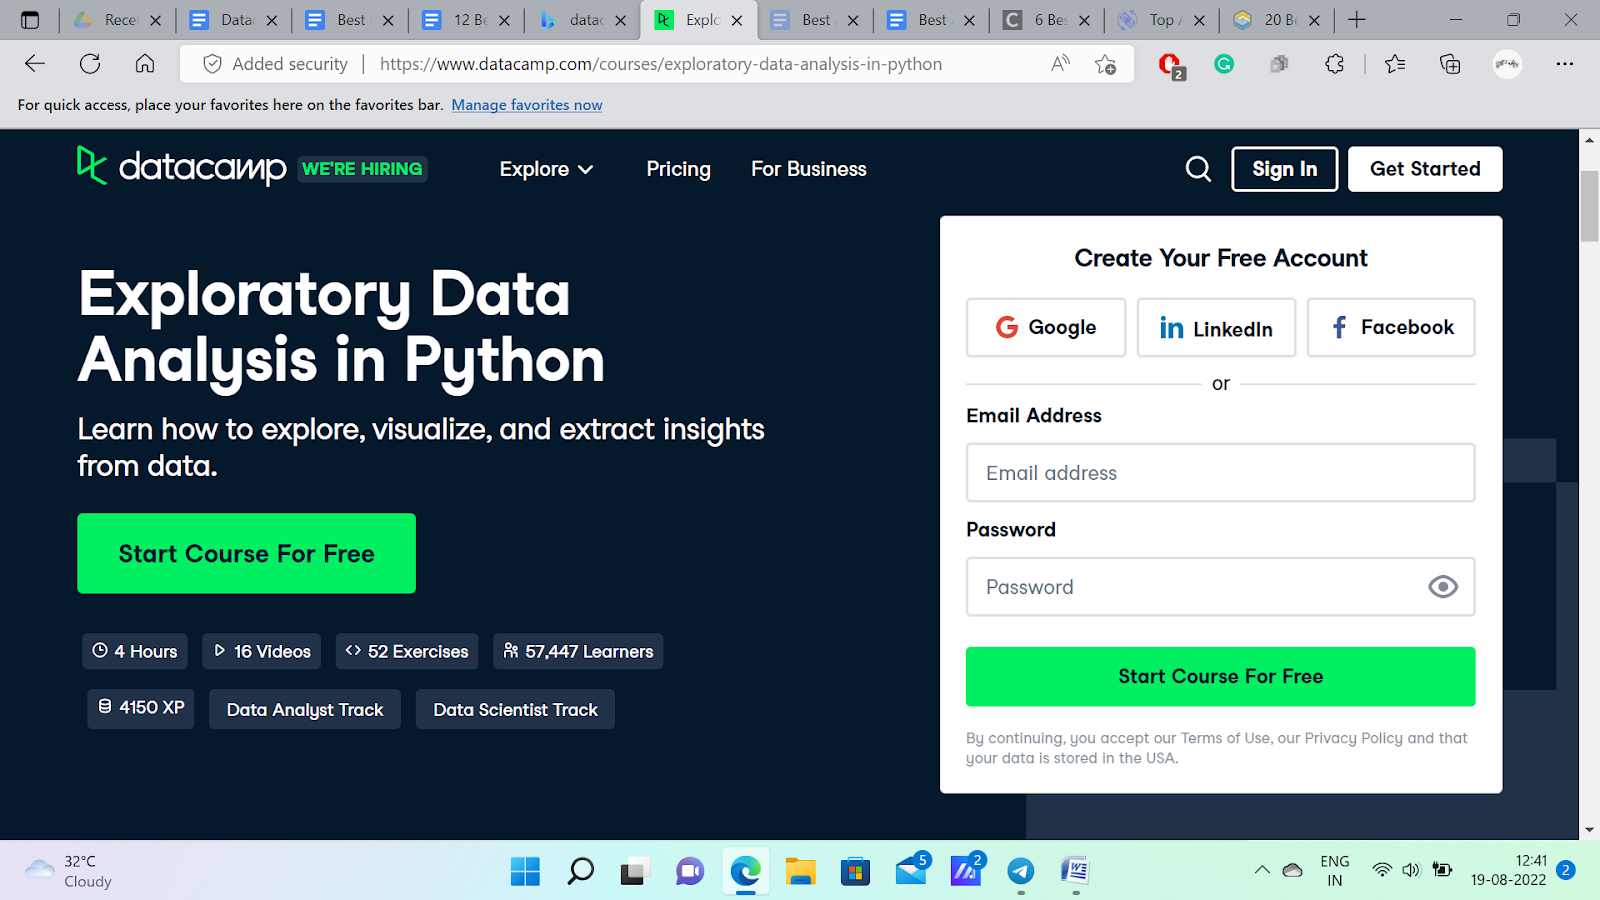Launch File Explorer from the taskbar
The image size is (1600, 900).
coord(800,871)
